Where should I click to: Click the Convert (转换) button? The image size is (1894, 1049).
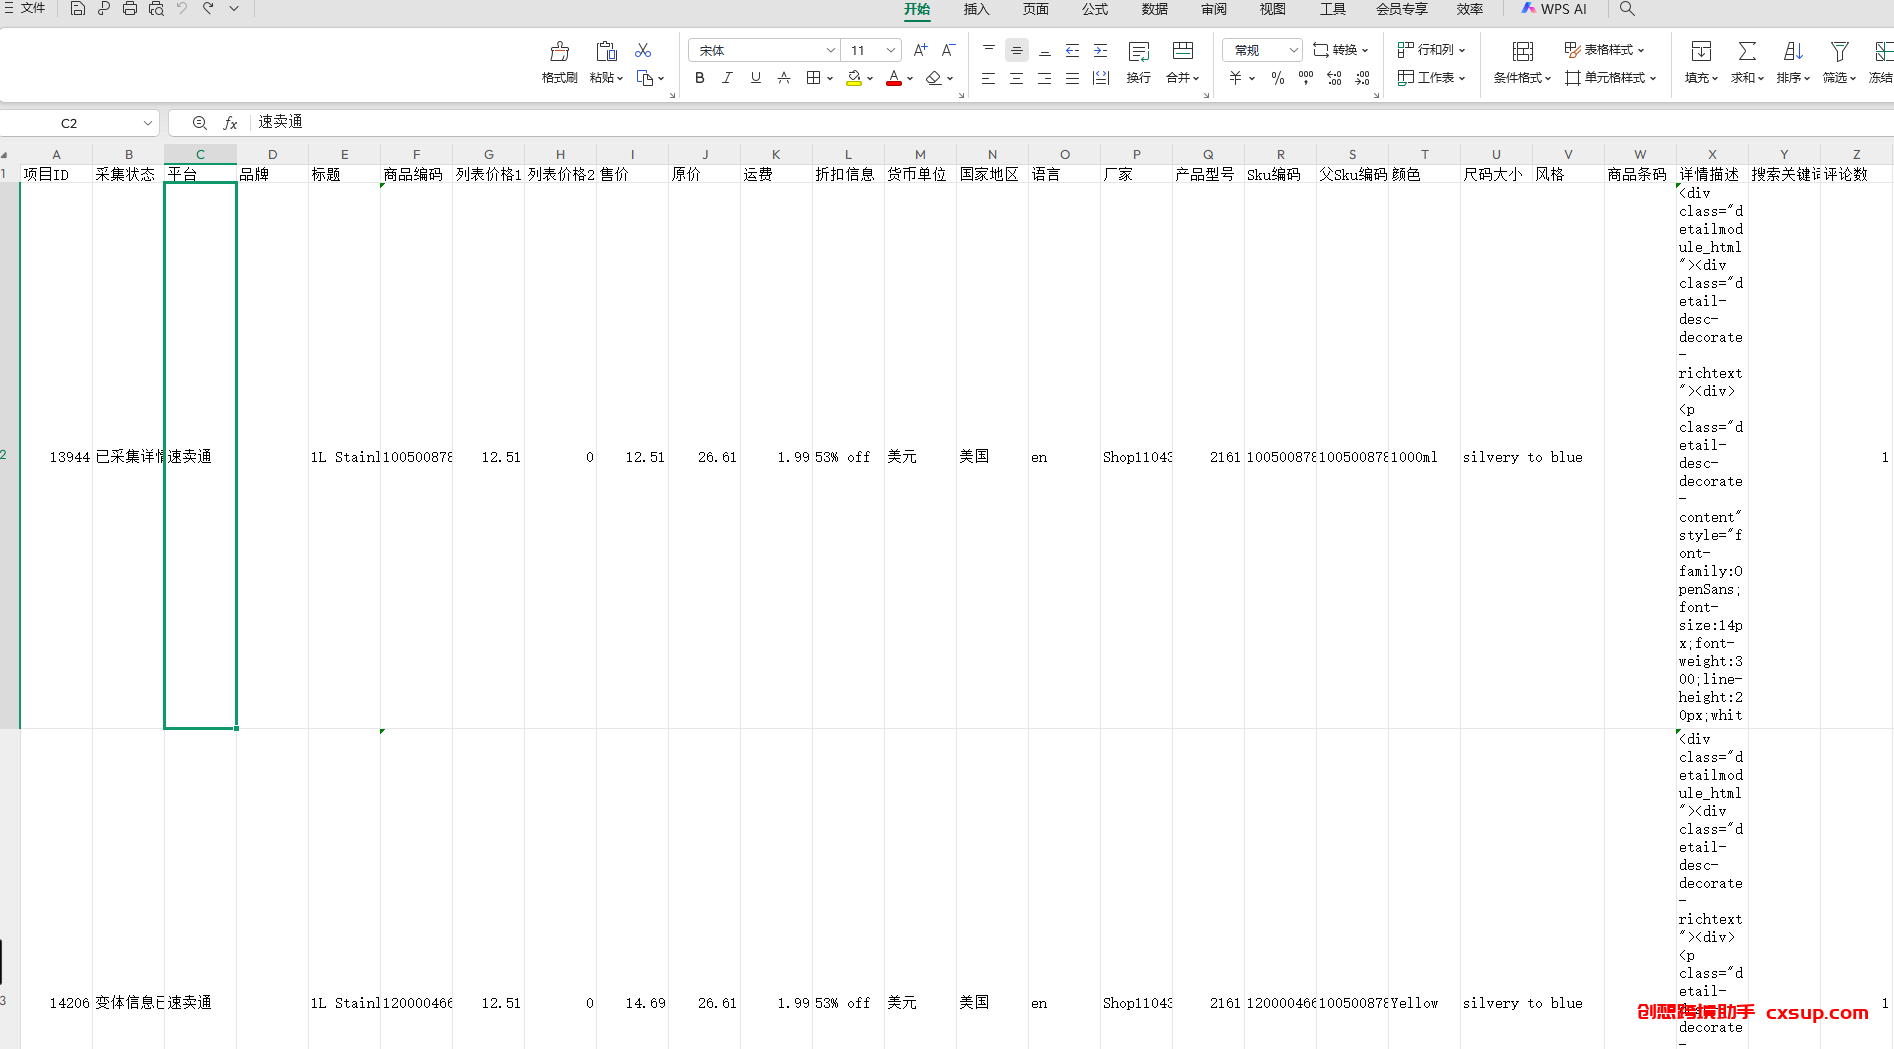(1340, 50)
